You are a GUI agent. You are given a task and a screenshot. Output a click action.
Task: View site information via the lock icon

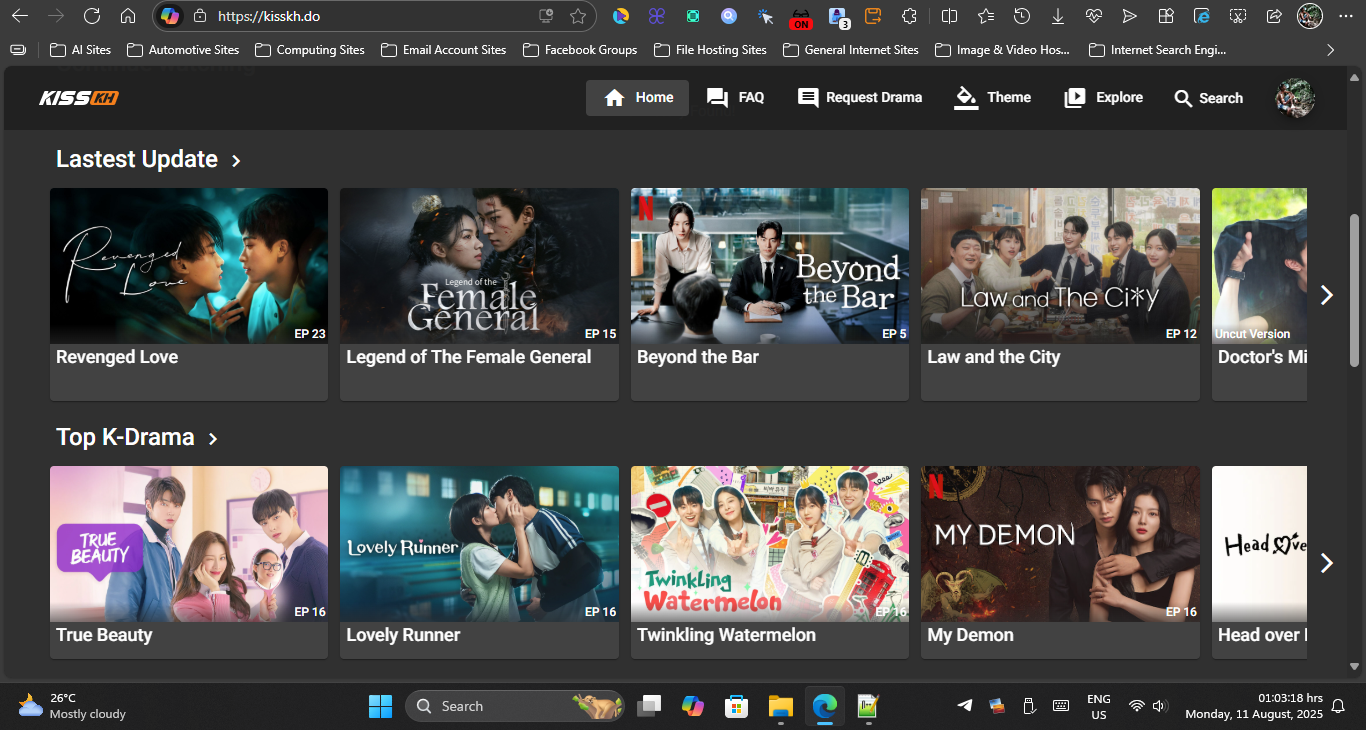pyautogui.click(x=200, y=16)
